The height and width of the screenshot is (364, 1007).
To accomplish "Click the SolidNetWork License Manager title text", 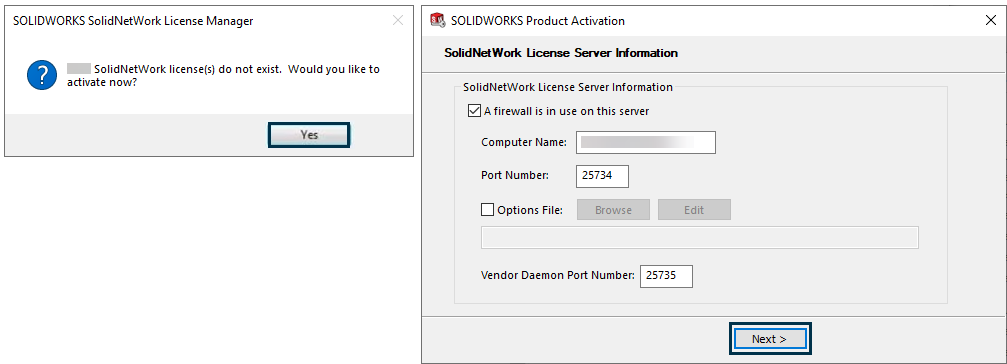I will tap(133, 21).
